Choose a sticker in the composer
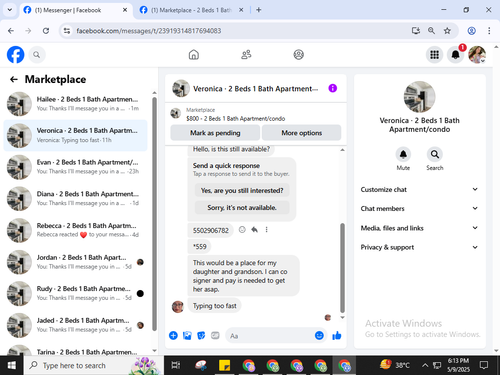This screenshot has width=500, height=375. 201,335
